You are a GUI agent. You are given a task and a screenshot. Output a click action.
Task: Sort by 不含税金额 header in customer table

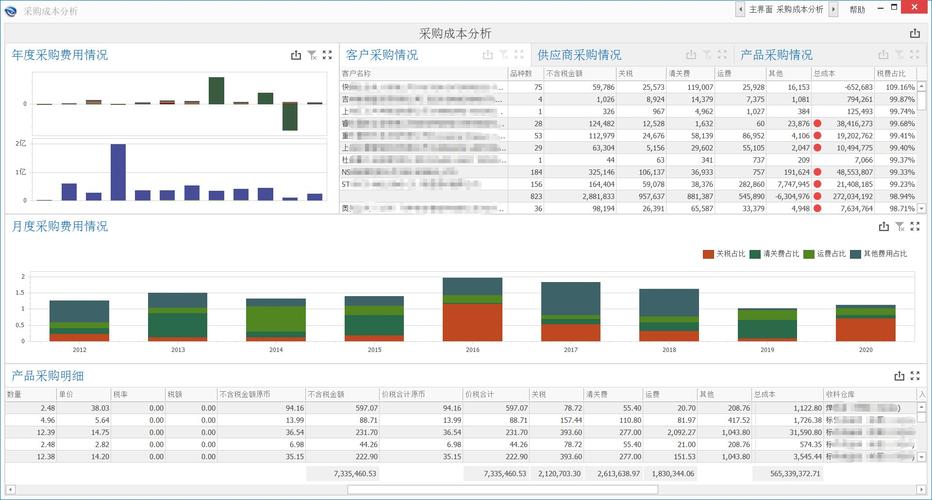580,74
